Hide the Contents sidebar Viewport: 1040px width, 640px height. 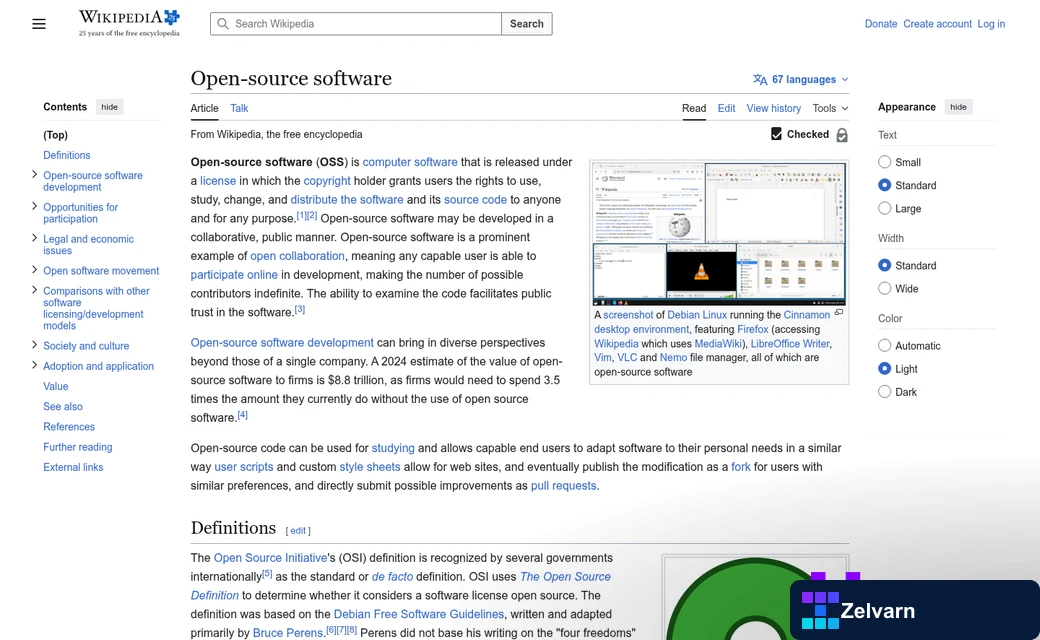click(109, 107)
